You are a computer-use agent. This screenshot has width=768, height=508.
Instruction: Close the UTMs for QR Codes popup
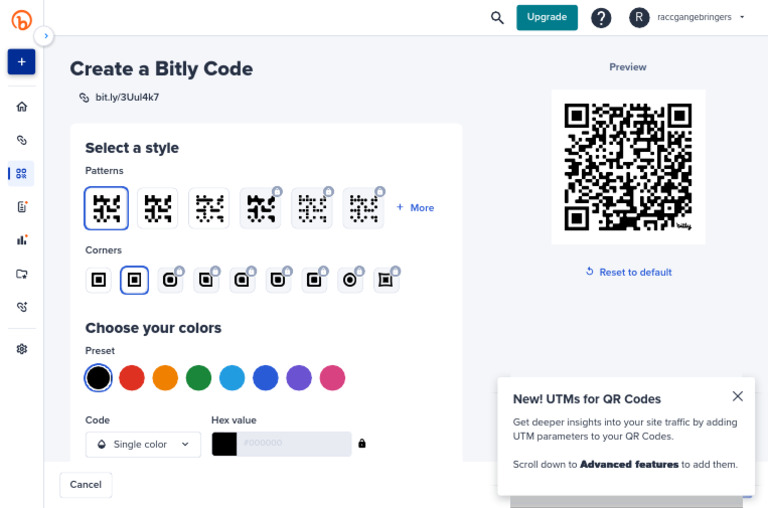tap(737, 396)
